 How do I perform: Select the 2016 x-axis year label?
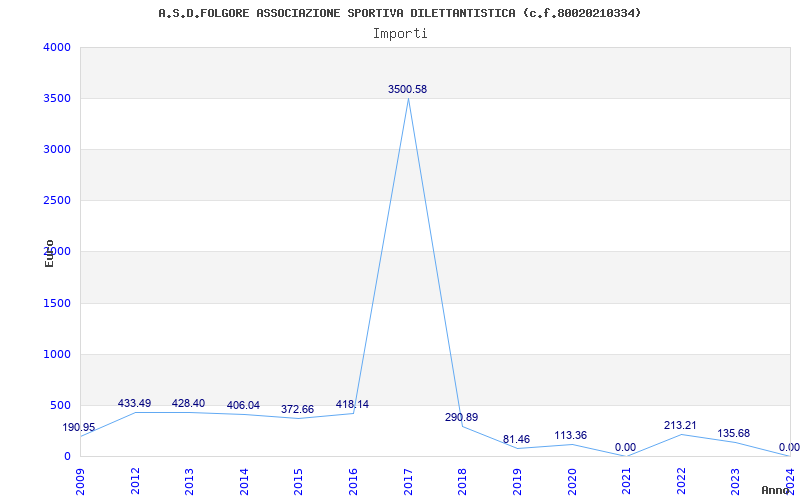coord(353,482)
